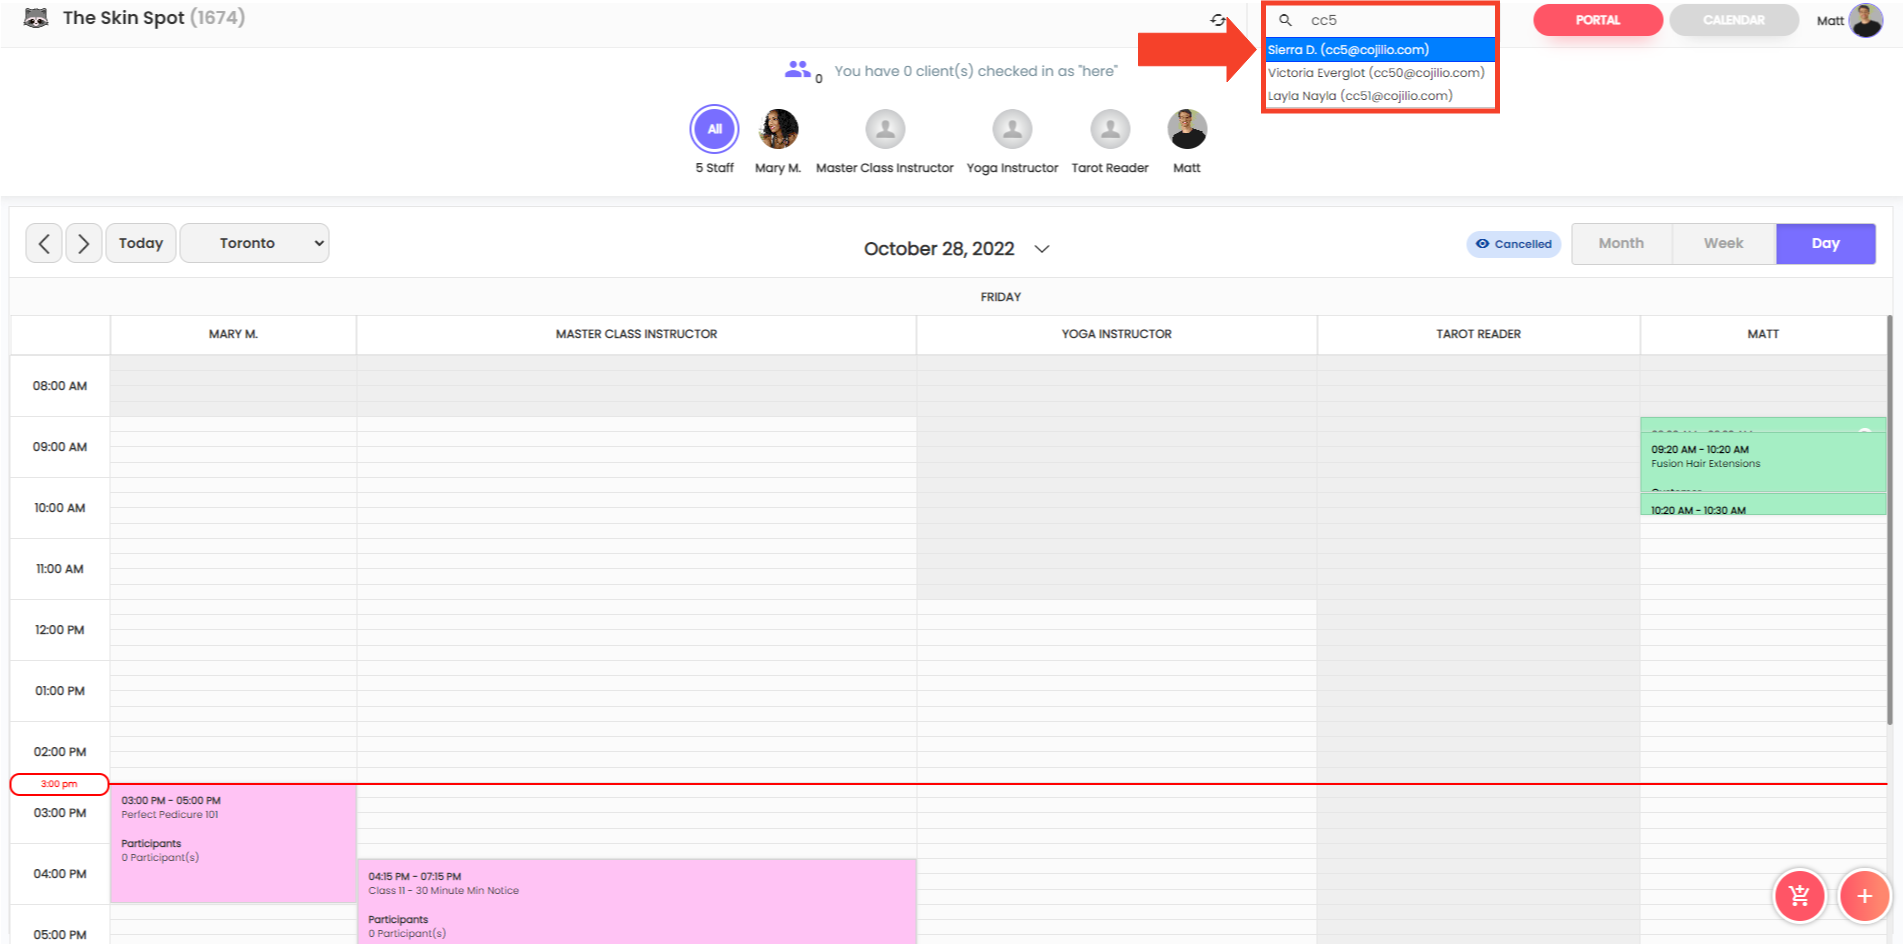This screenshot has height=944, width=1903.
Task: Toggle Cancelled appointments visibility
Action: pyautogui.click(x=1514, y=244)
